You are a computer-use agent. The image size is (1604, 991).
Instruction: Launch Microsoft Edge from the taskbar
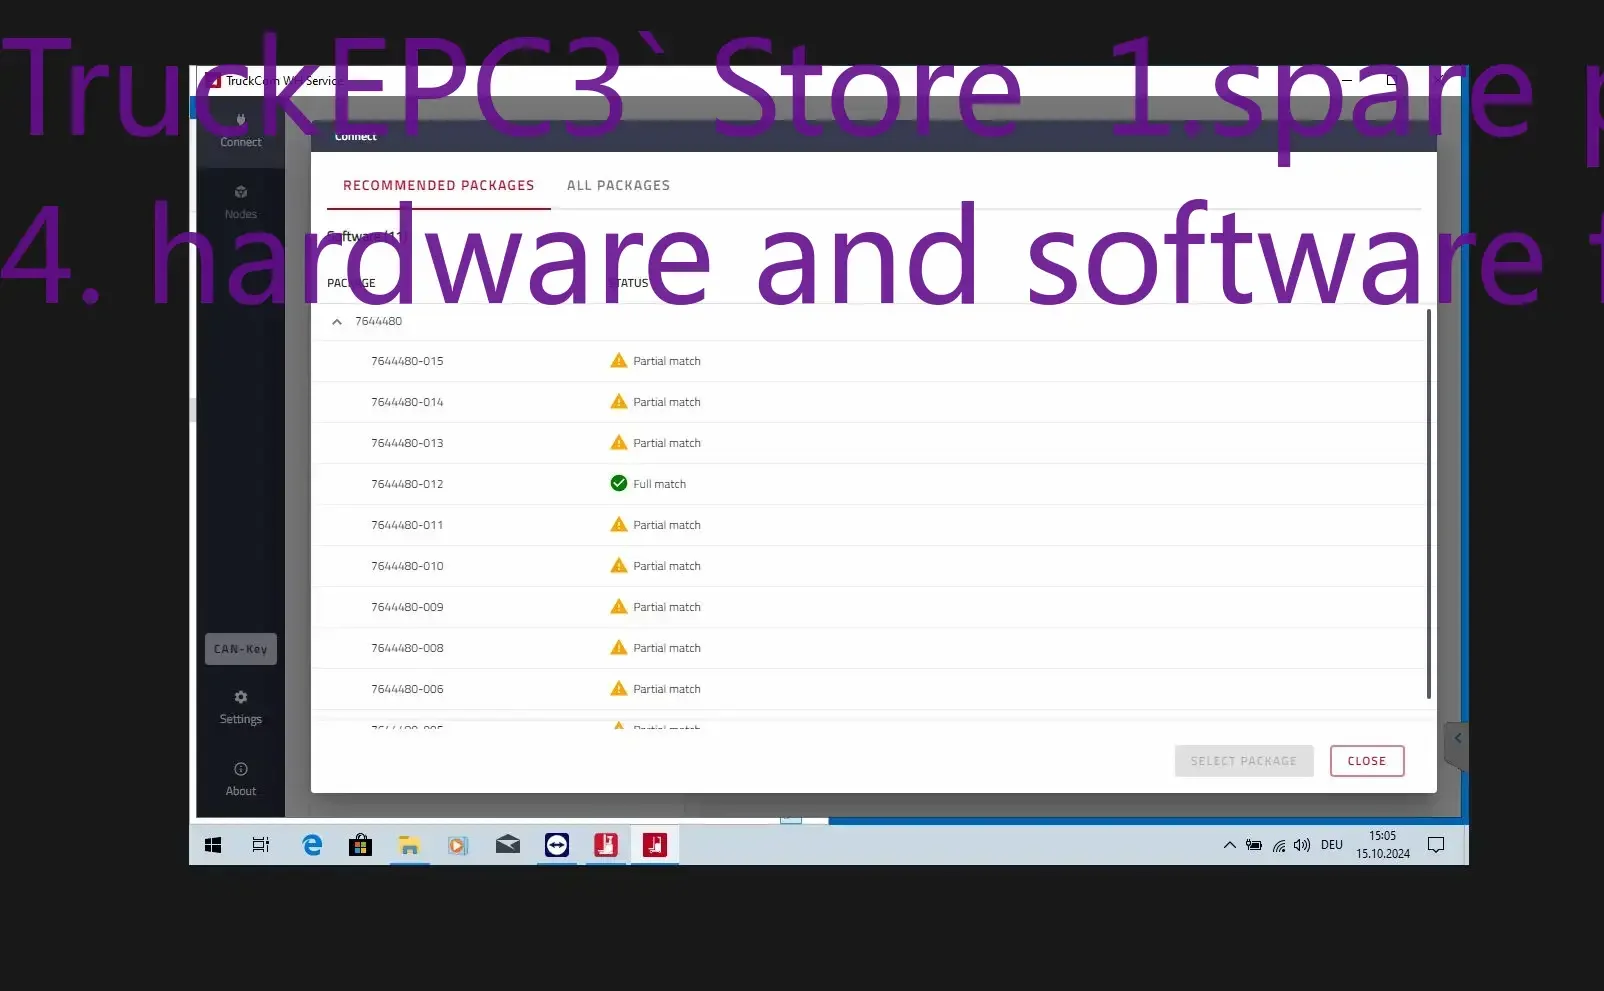[x=312, y=846]
